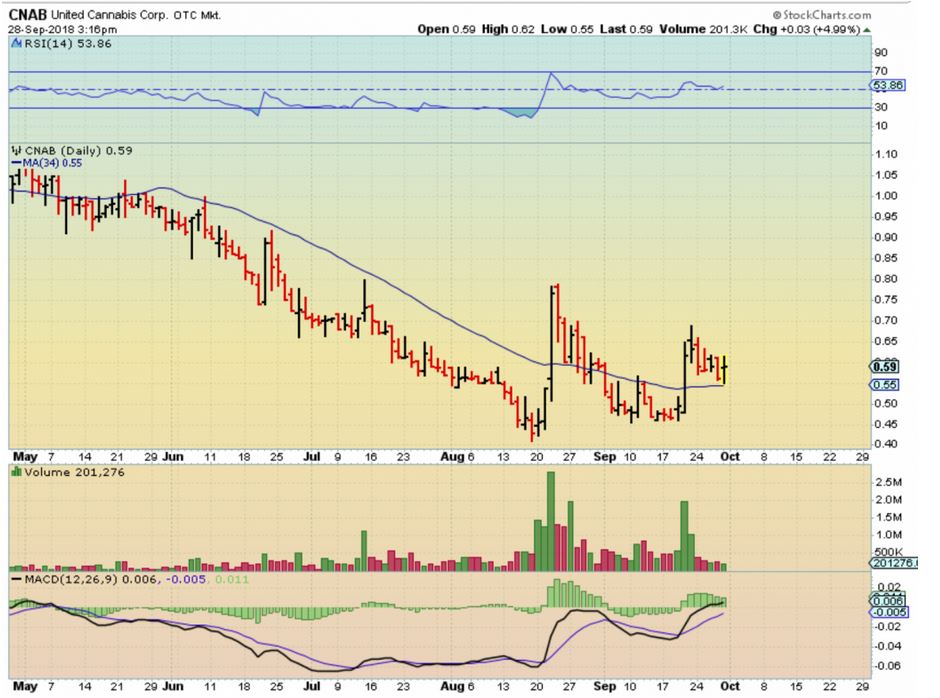Click the 28-Sep-2018 3:16pm timestamp
Image resolution: width=940 pixels, height=698 pixels.
coord(63,29)
